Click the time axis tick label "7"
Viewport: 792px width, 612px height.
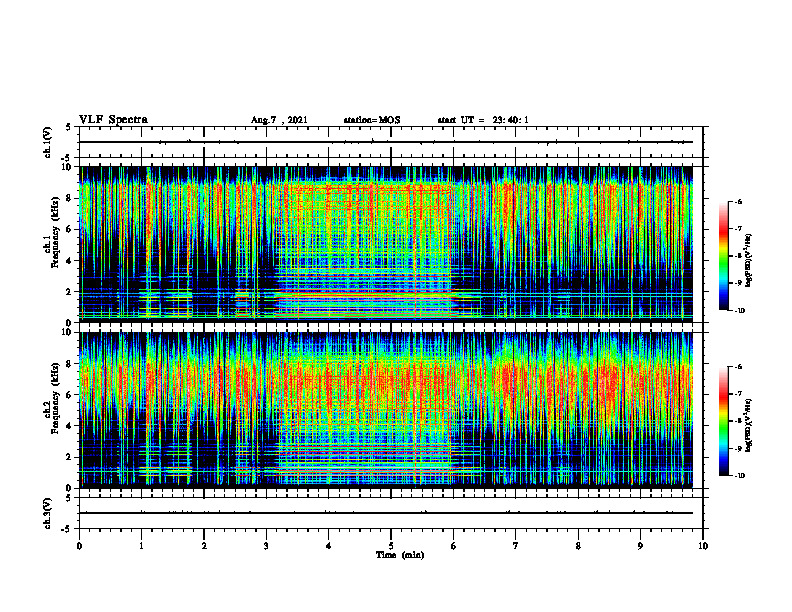(516, 546)
